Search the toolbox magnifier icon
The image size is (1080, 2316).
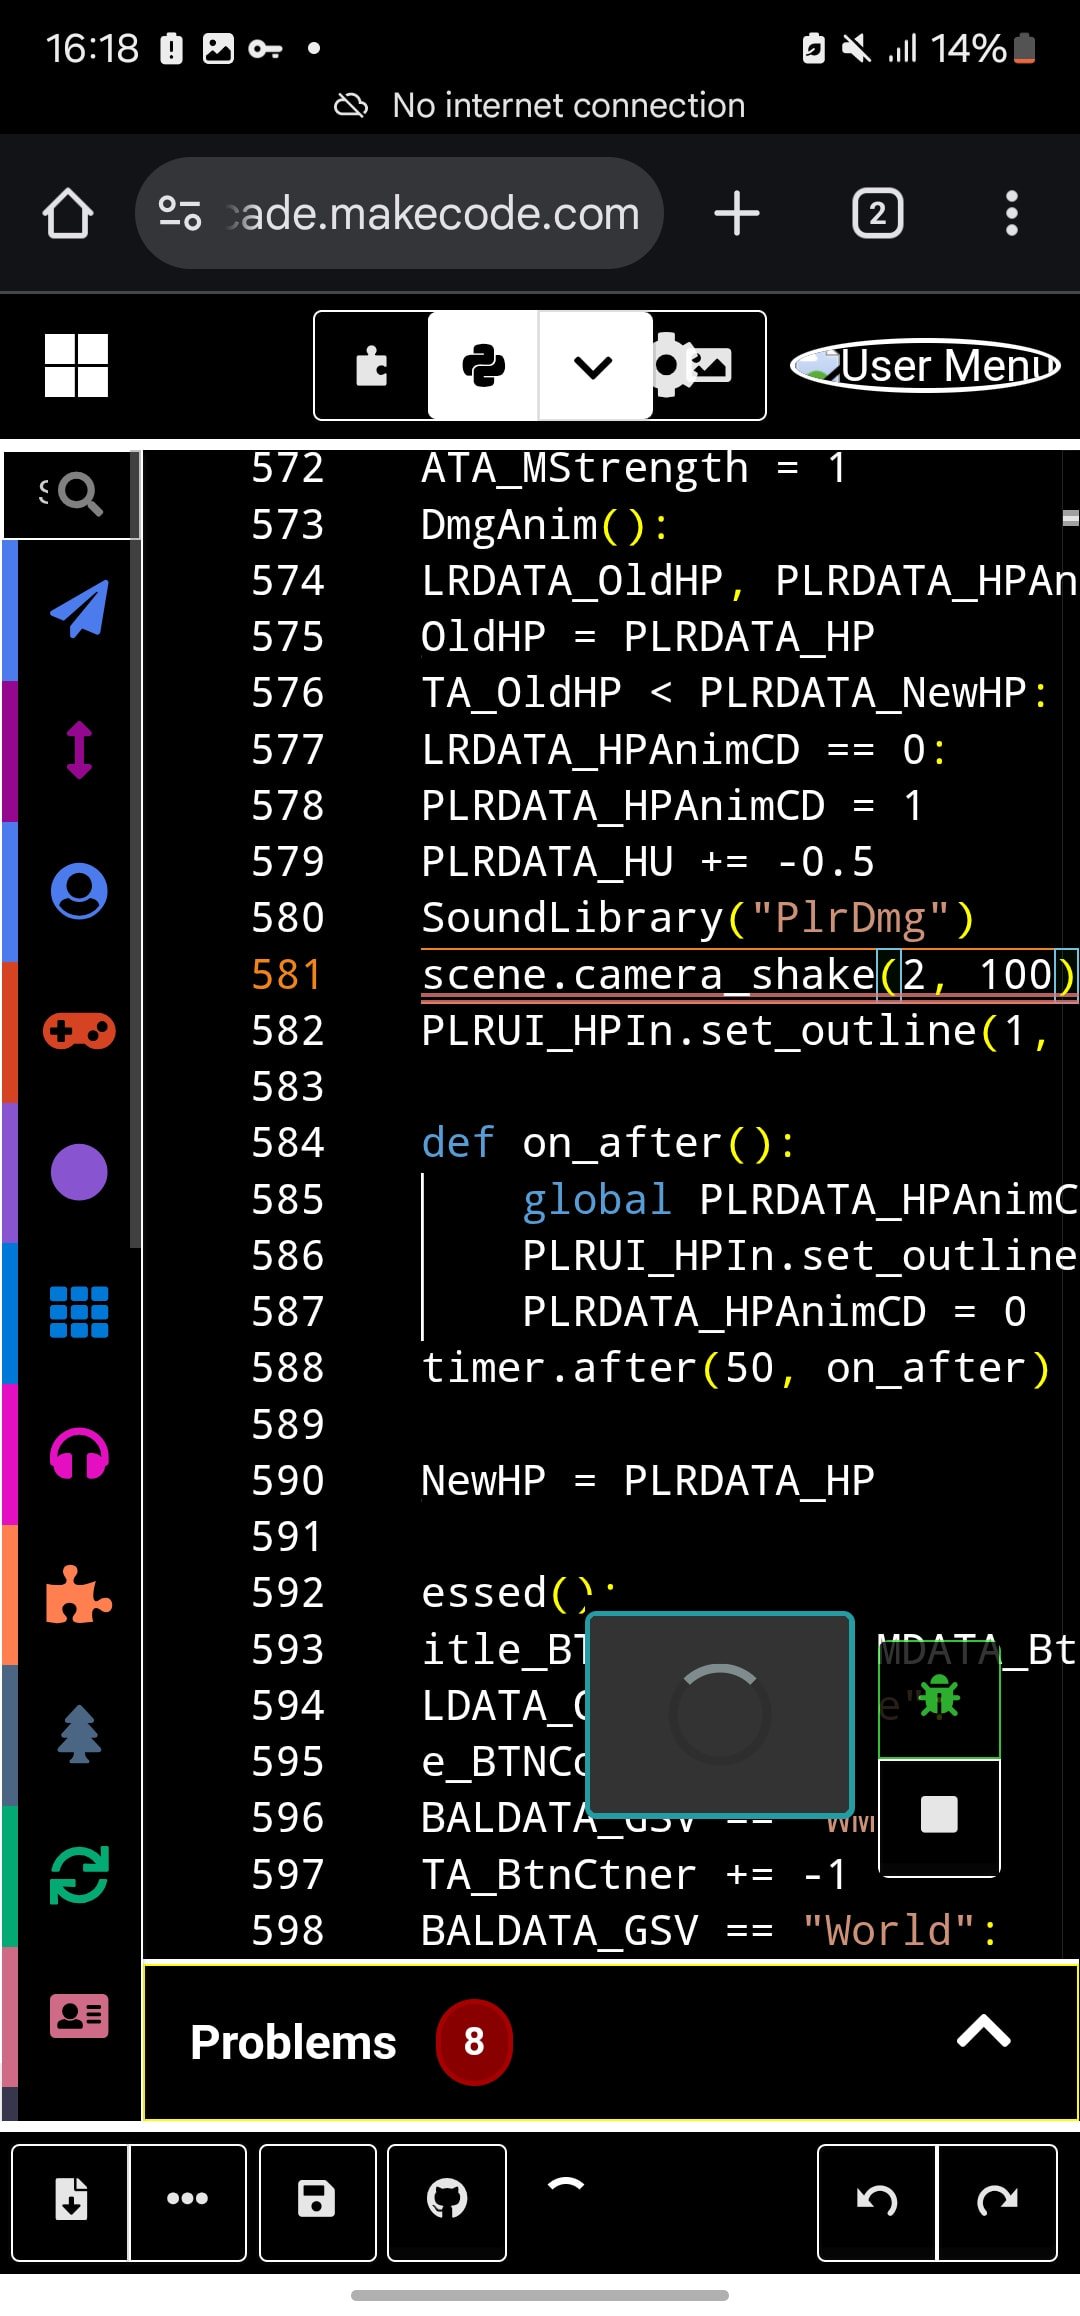point(79,493)
